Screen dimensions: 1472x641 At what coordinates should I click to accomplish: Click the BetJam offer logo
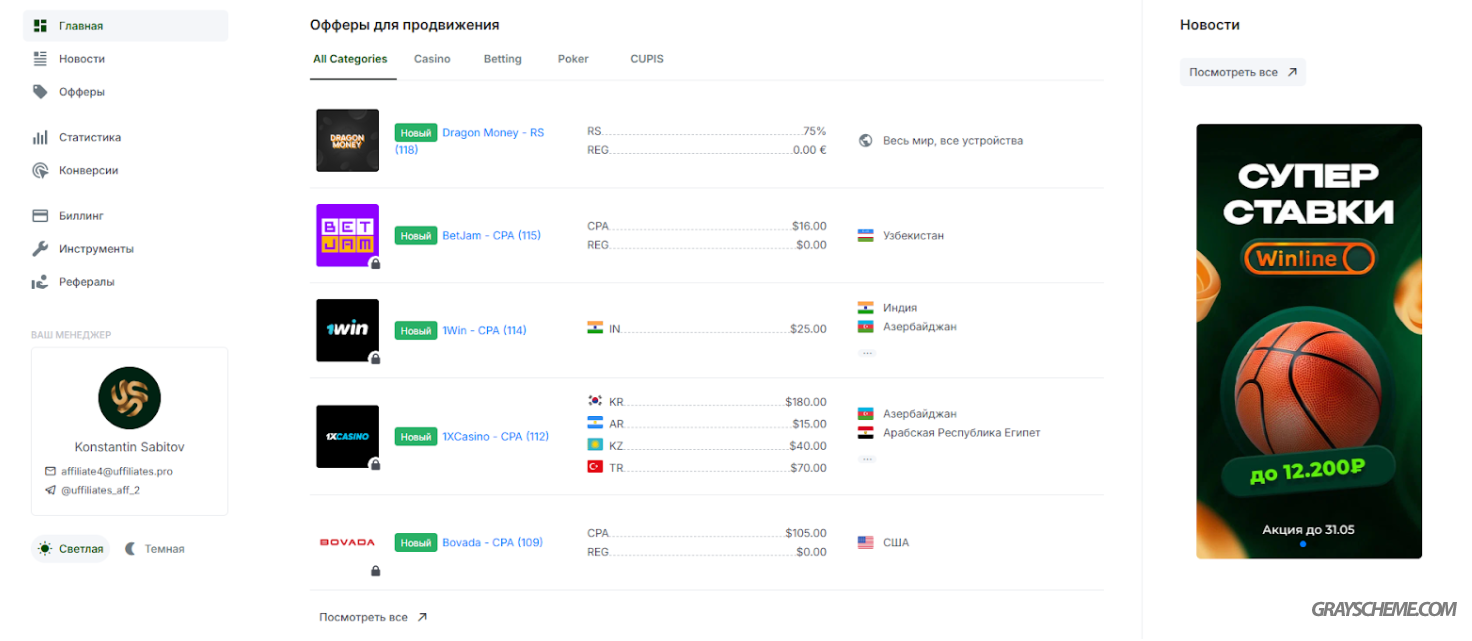[347, 235]
